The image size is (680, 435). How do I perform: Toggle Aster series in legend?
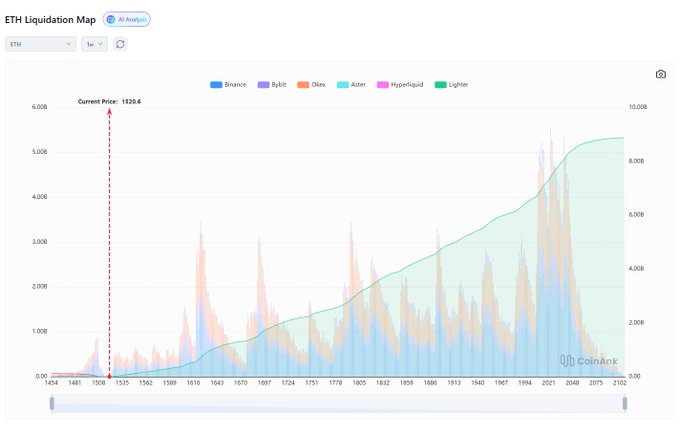pos(351,85)
